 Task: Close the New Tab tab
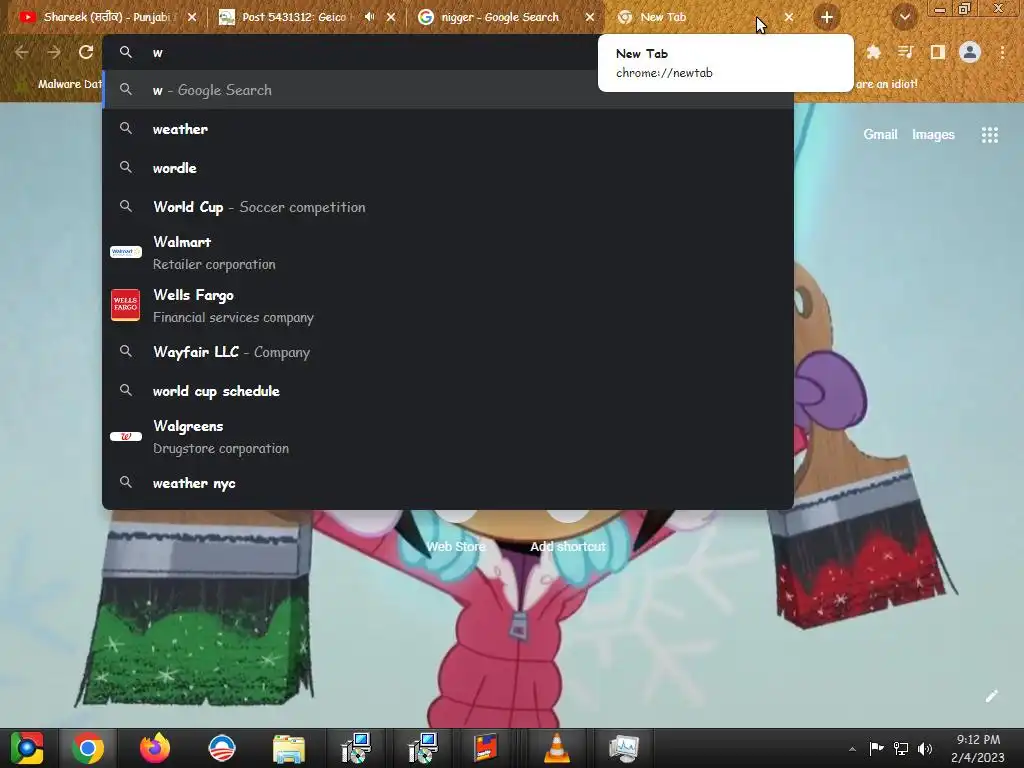(x=789, y=17)
